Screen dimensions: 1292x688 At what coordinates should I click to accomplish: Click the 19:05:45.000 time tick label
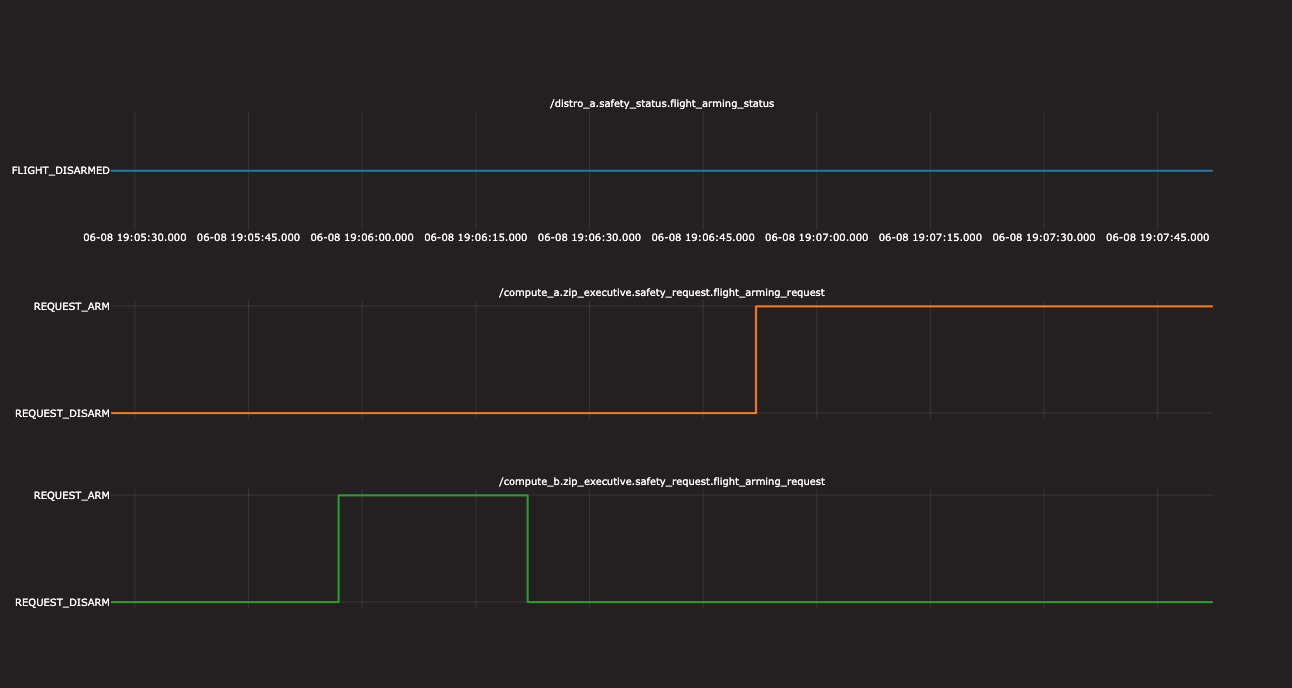coord(248,238)
